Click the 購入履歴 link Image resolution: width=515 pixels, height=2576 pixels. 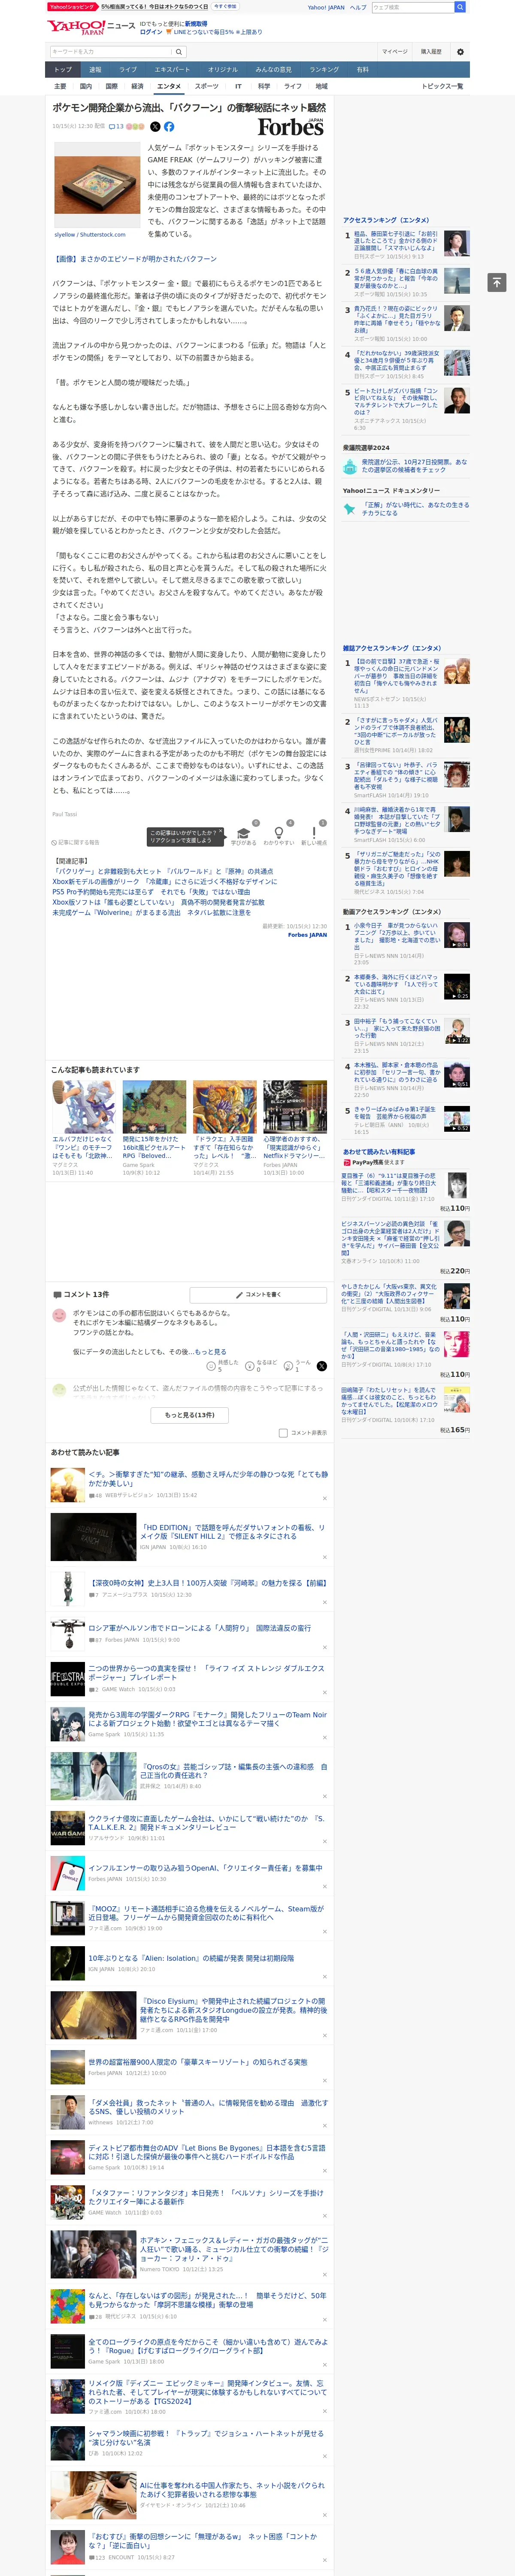pos(431,52)
